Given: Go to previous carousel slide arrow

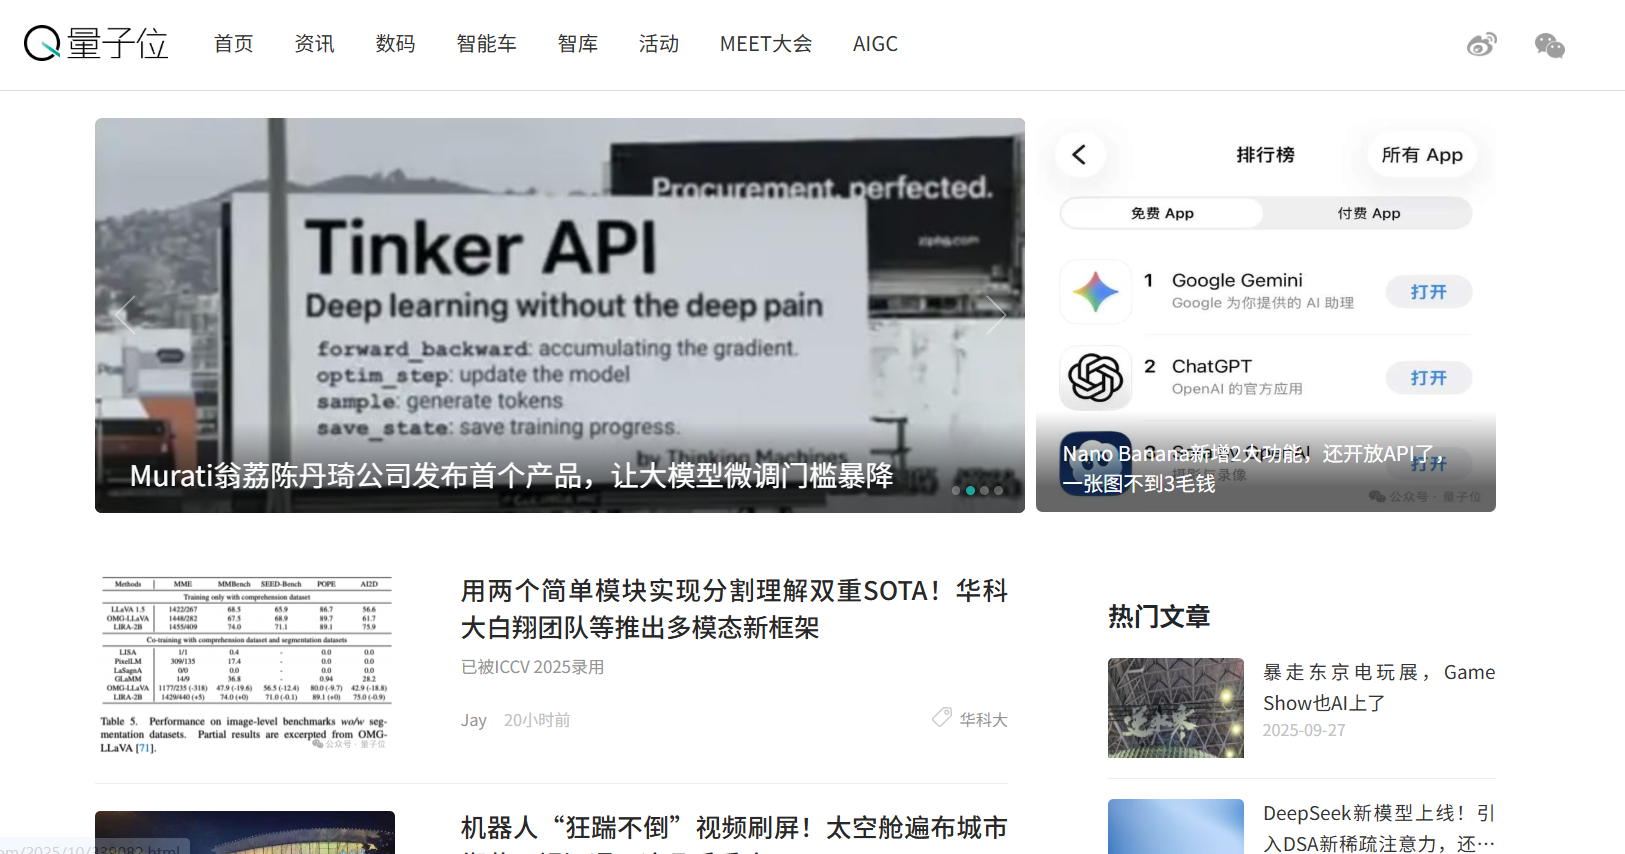Looking at the screenshot, I should pyautogui.click(x=125, y=315).
